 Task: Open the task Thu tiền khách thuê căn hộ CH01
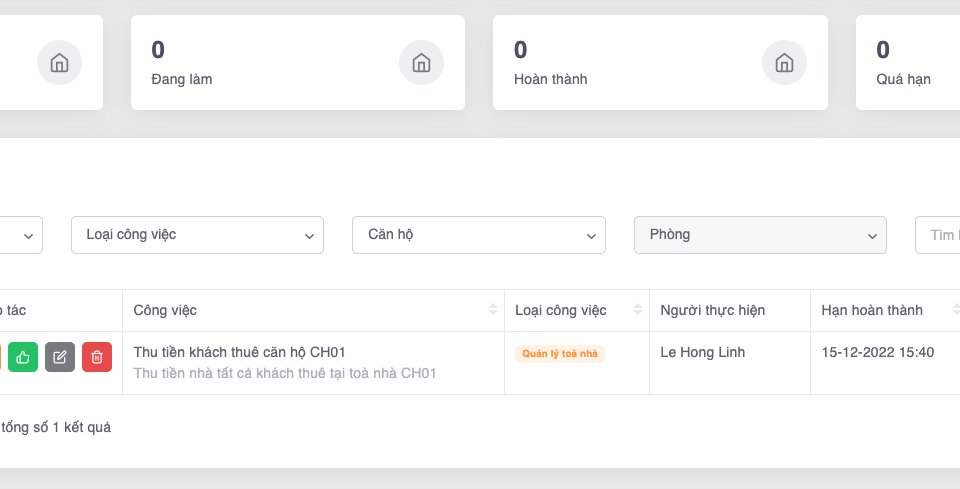[x=240, y=352]
